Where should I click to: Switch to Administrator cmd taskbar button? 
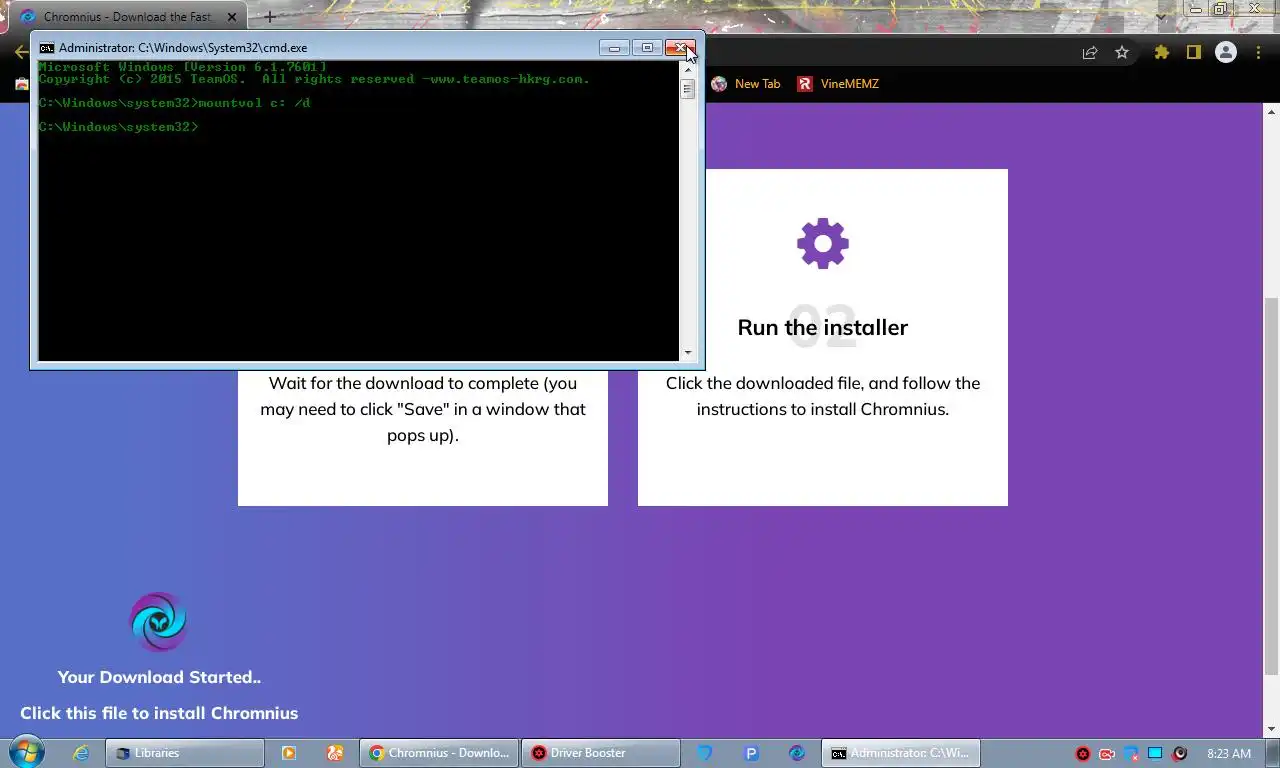(901, 753)
